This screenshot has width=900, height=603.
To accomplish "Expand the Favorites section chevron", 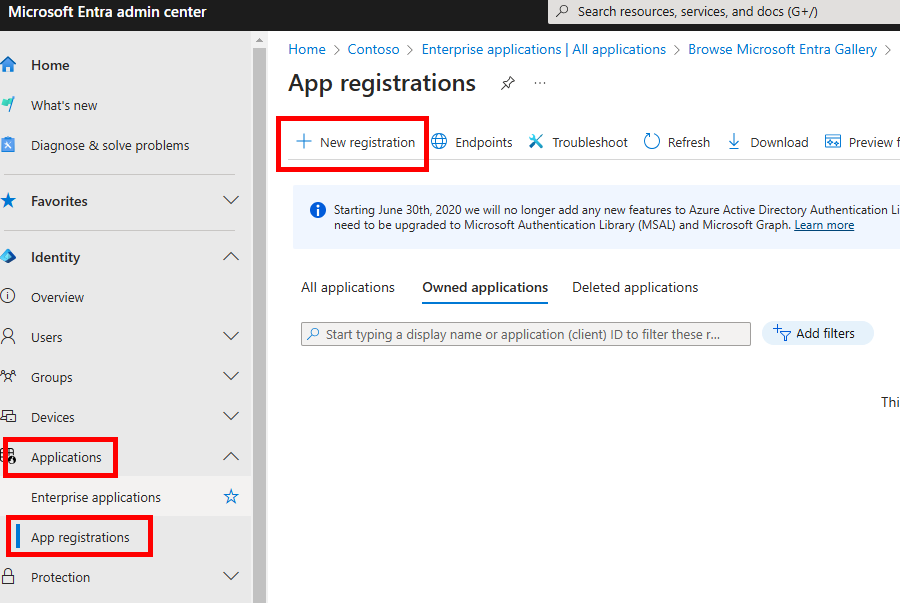I will pyautogui.click(x=231, y=200).
